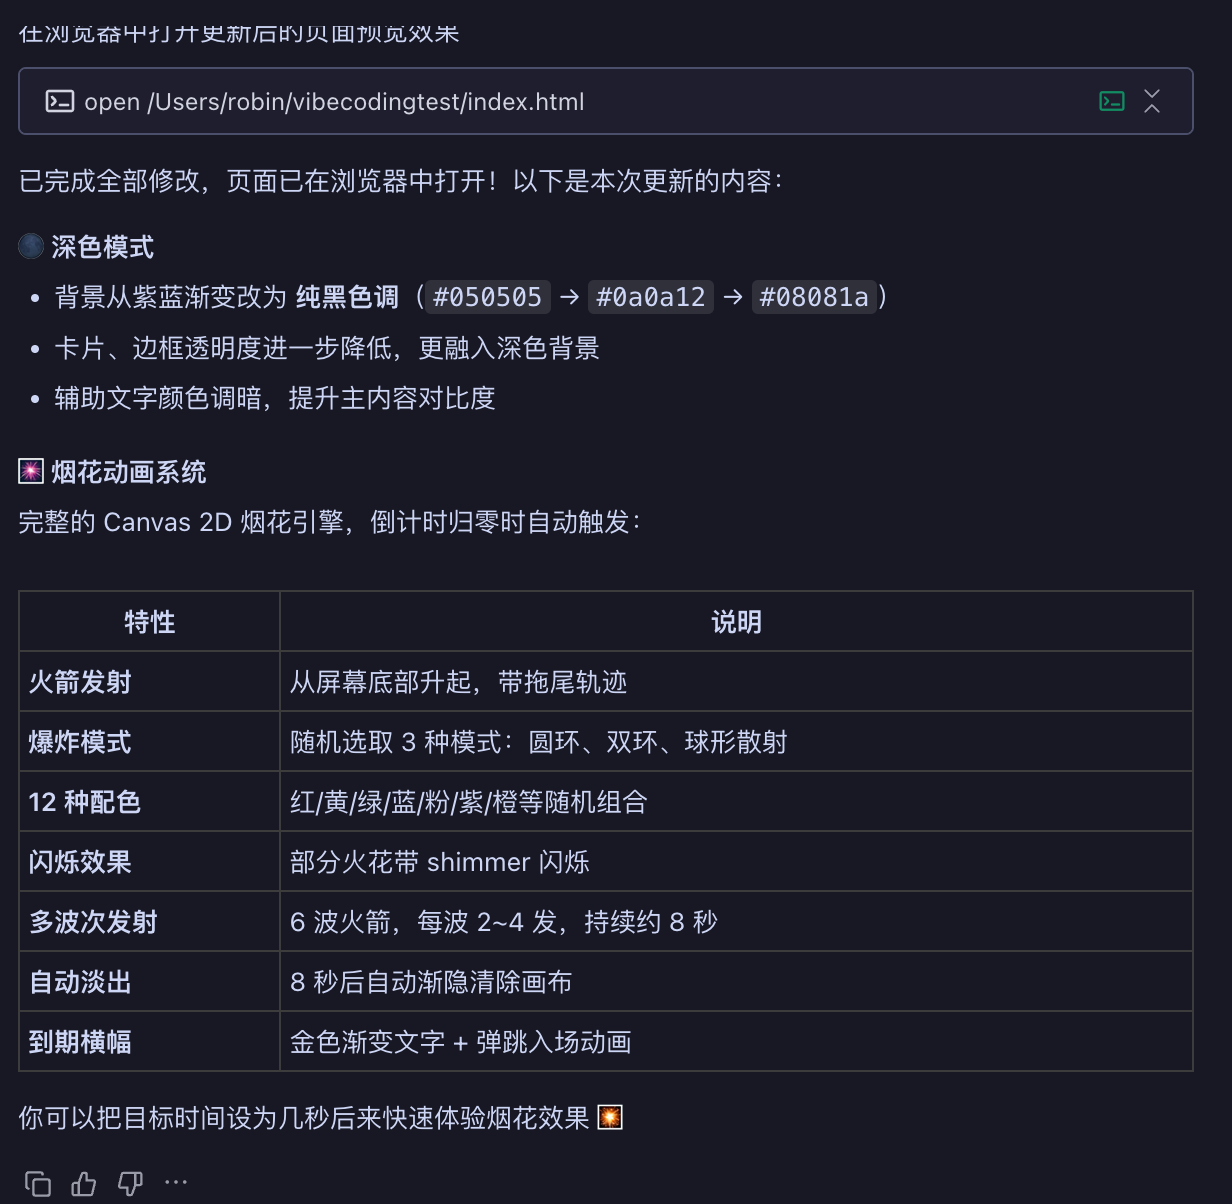1232x1204 pixels.
Task: Select the 火箭发射 table row label
Action: click(80, 682)
